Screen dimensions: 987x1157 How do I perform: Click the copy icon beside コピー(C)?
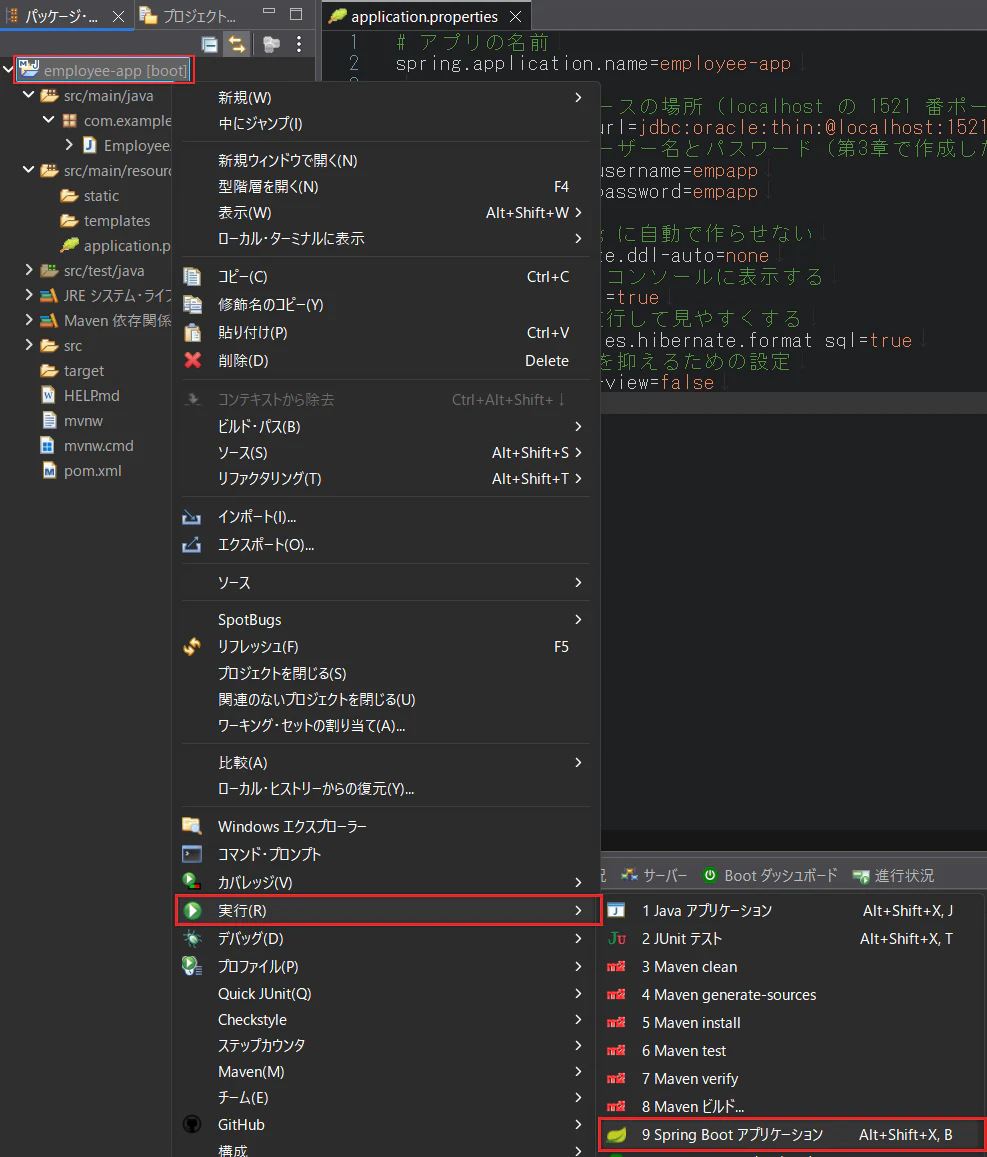(192, 277)
